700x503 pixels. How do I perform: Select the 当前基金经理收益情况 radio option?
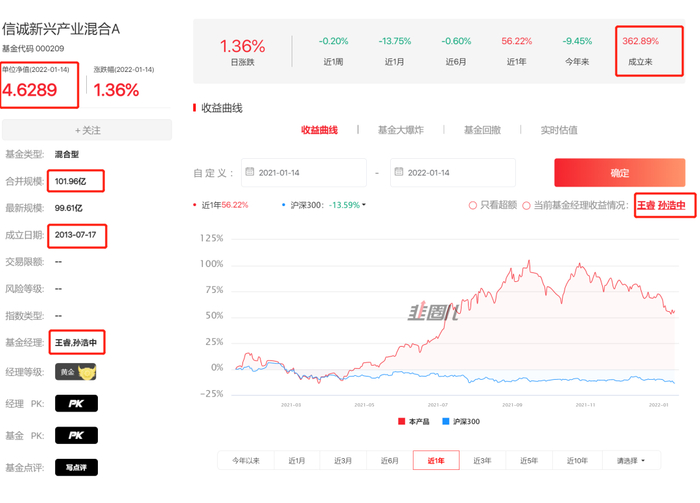coord(526,205)
